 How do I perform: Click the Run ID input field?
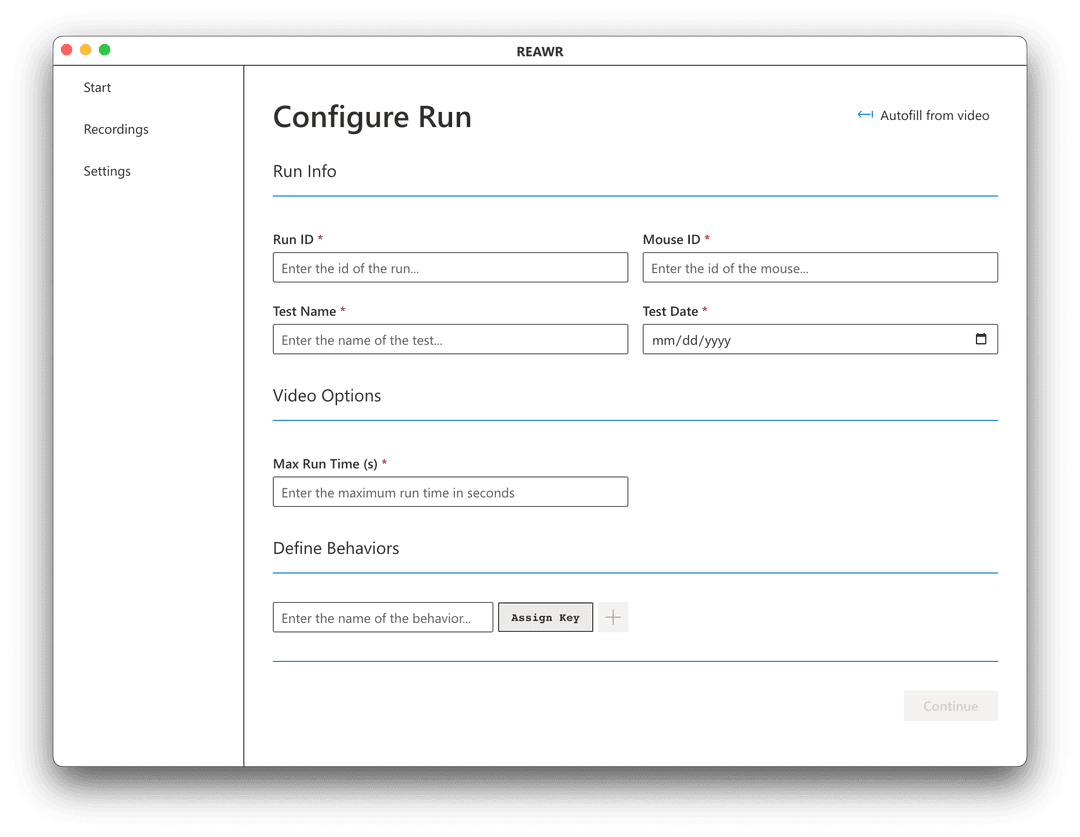(450, 267)
